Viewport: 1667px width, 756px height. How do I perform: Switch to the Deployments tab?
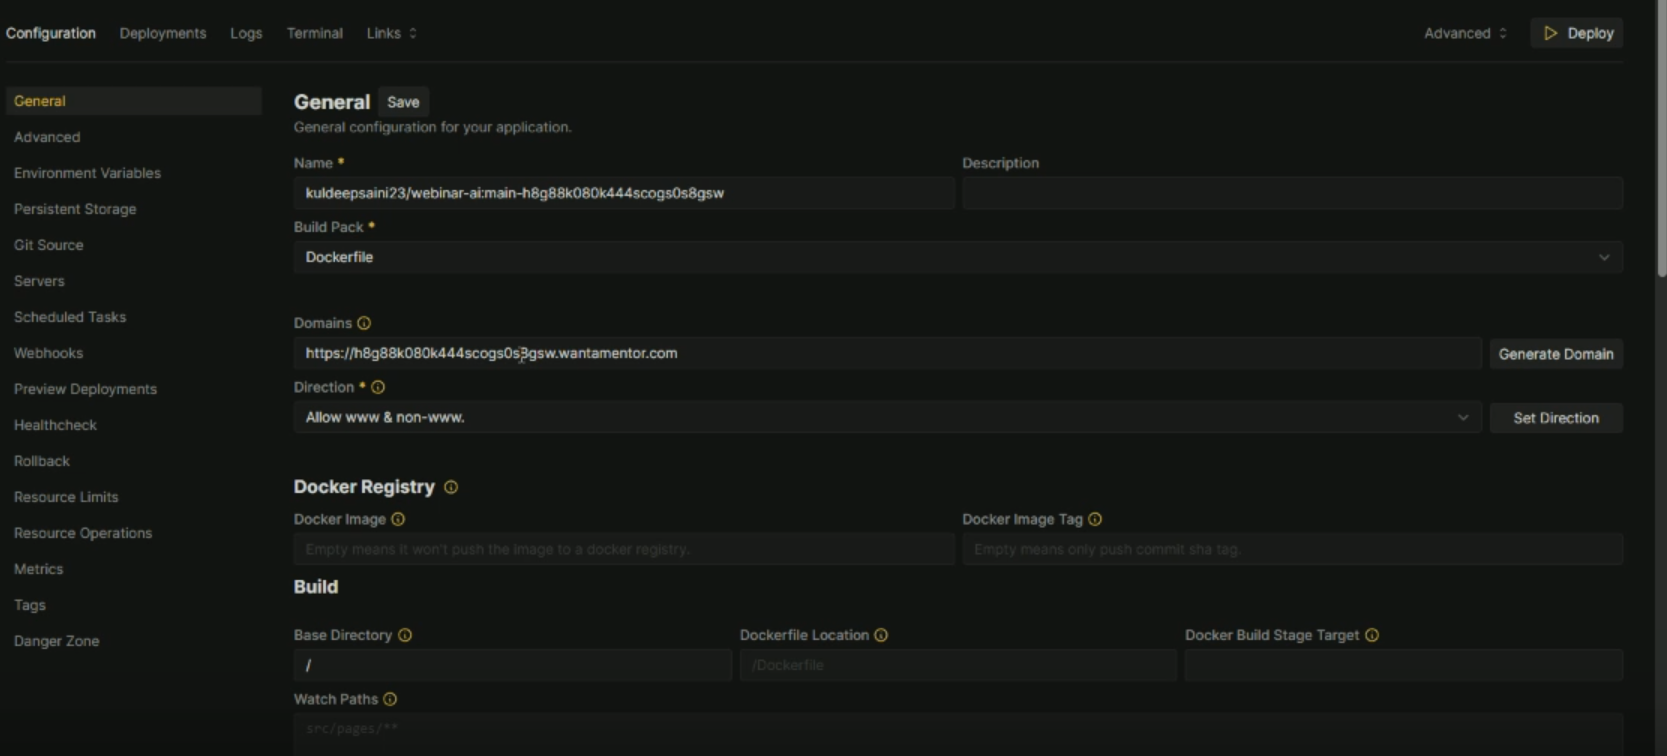tap(163, 33)
